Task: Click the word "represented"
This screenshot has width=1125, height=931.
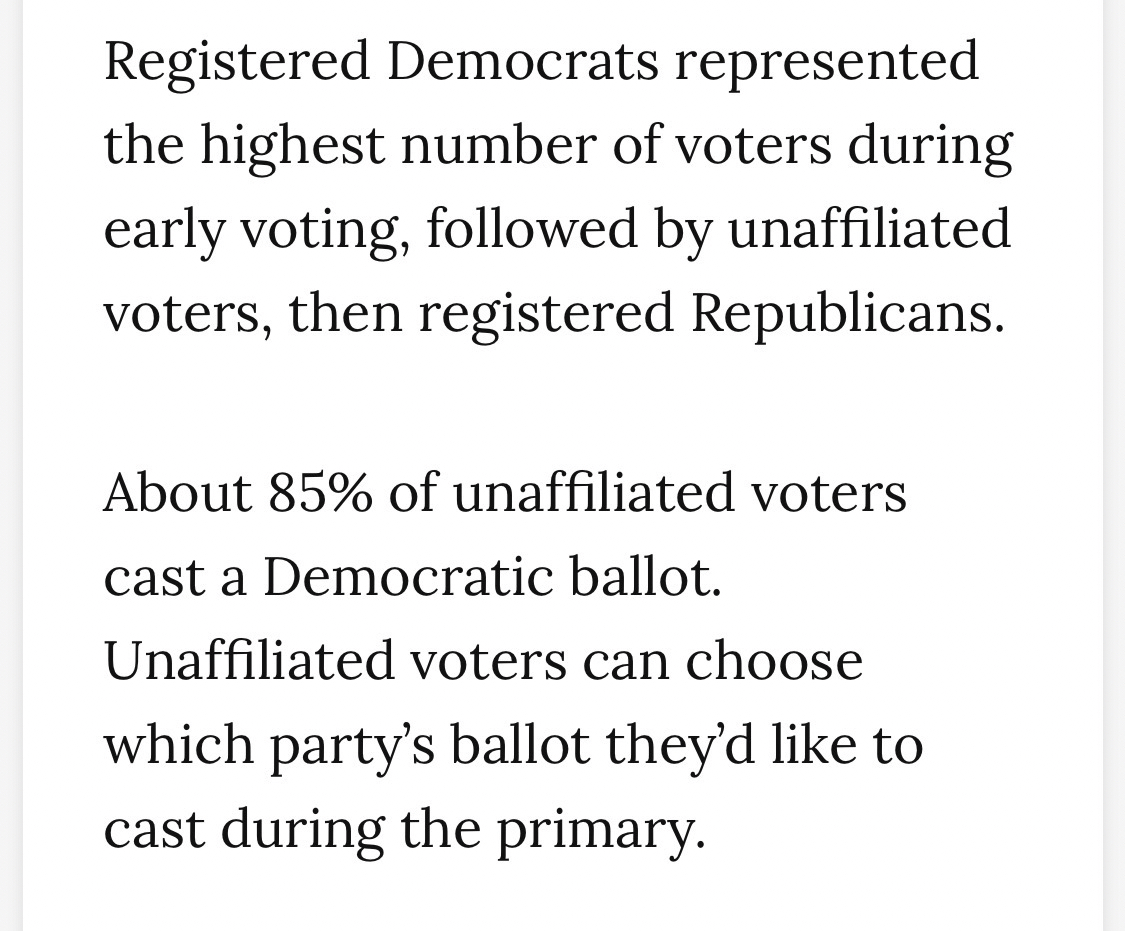Action: 826,60
